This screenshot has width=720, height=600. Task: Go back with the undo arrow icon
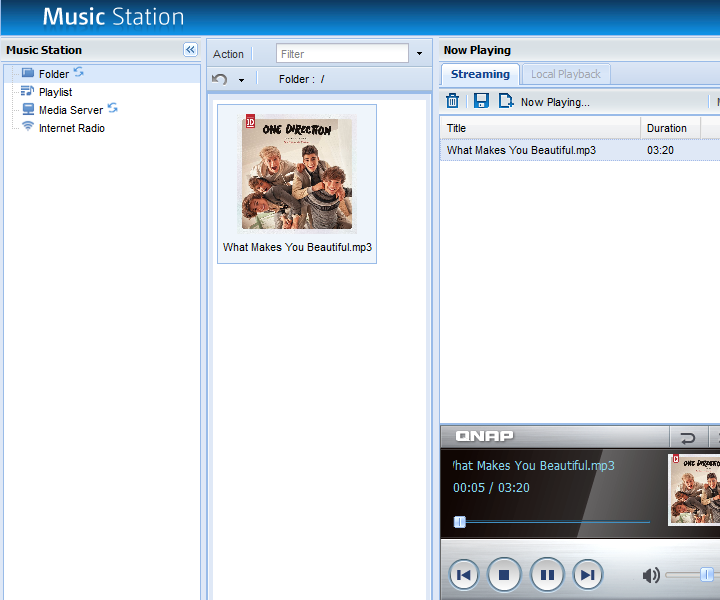[220, 79]
